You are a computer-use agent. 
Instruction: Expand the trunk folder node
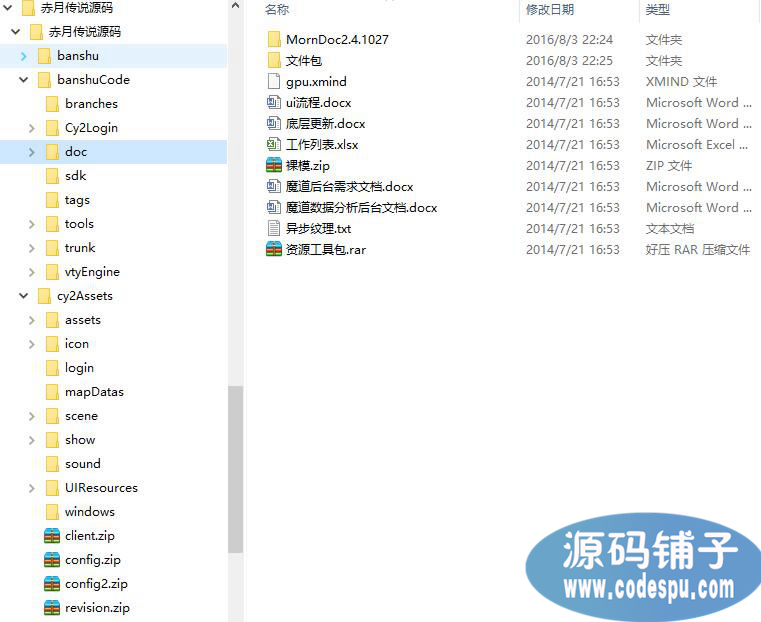(32, 248)
